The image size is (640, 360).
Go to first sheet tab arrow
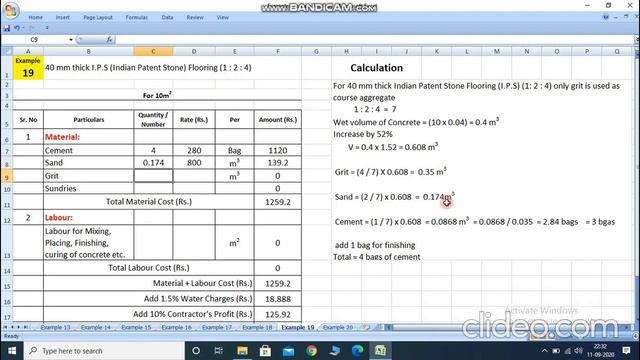coord(5,327)
